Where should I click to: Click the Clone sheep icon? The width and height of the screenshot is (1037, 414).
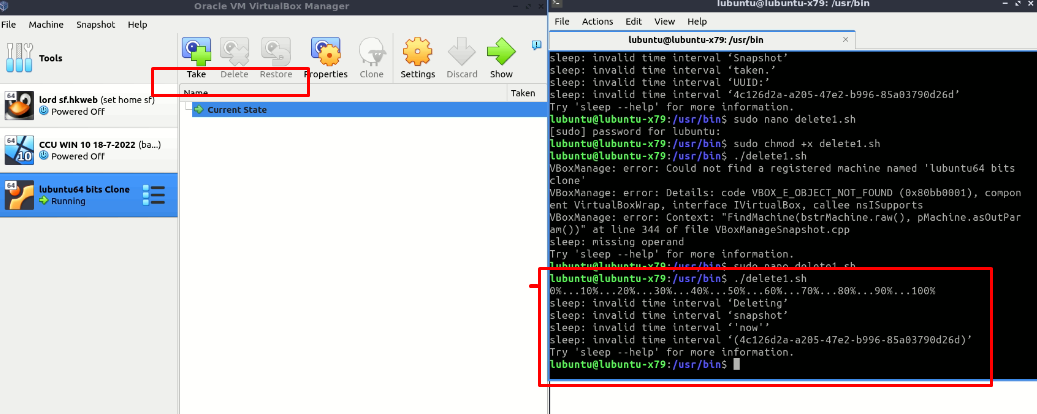click(371, 52)
